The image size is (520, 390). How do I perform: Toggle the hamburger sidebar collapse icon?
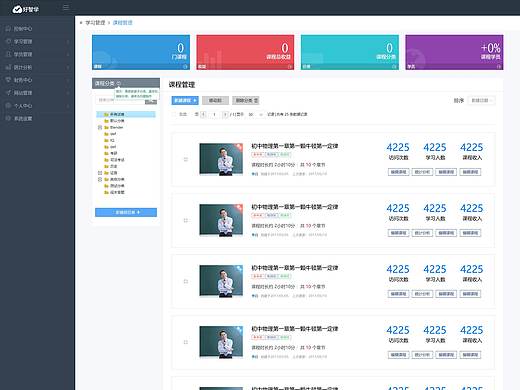(x=66, y=7)
